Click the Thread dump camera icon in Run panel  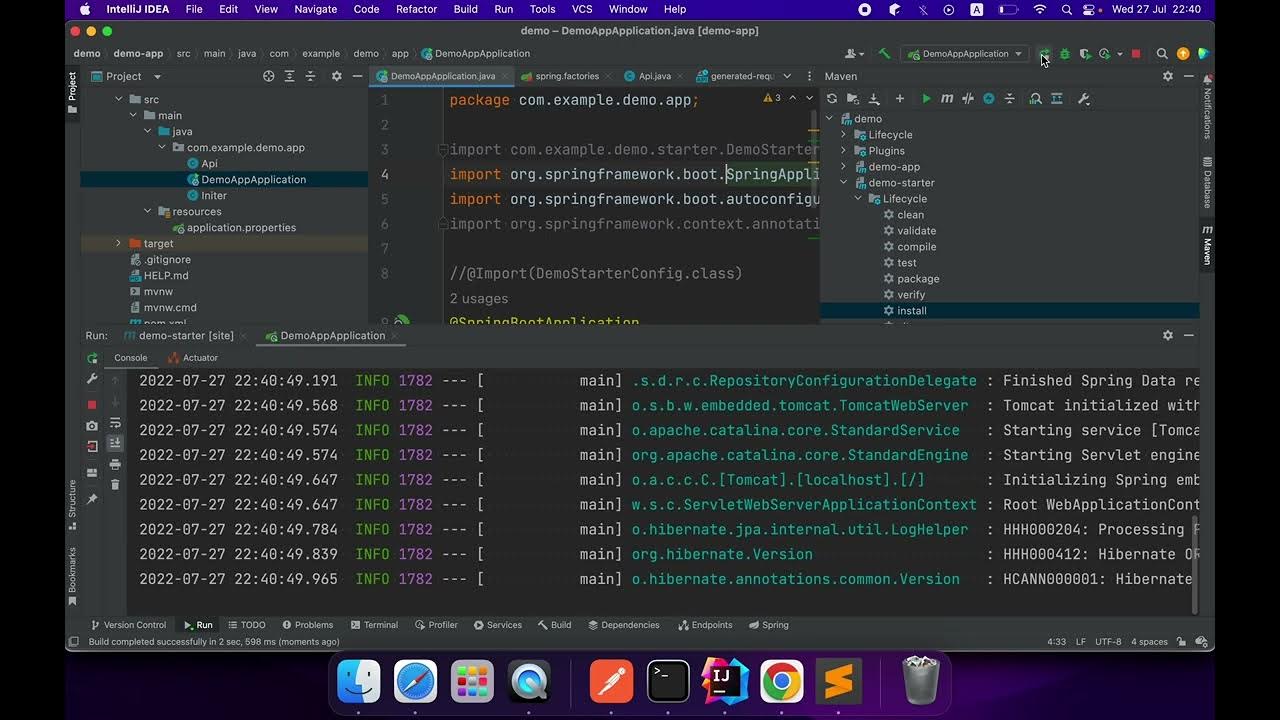(92, 426)
